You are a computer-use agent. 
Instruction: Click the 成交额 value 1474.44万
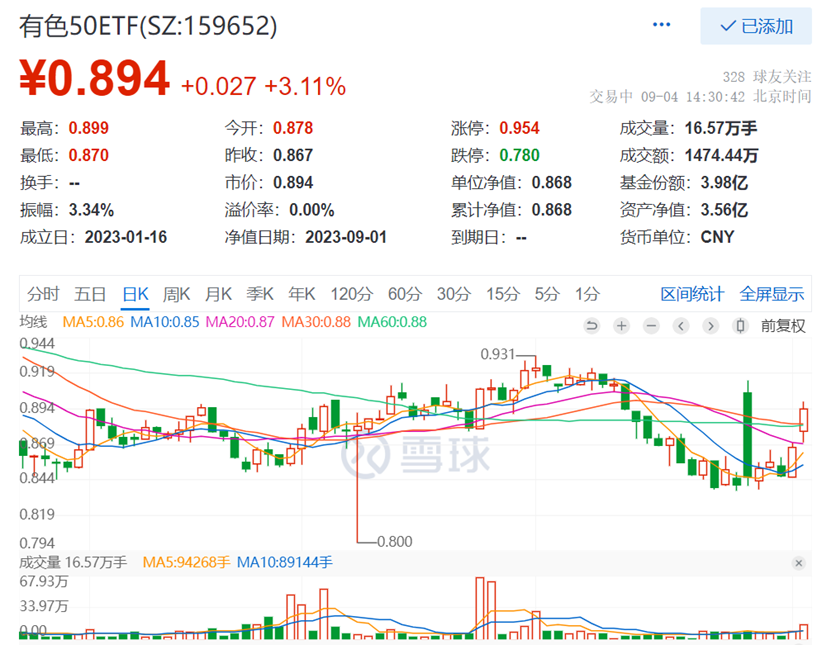(721, 155)
